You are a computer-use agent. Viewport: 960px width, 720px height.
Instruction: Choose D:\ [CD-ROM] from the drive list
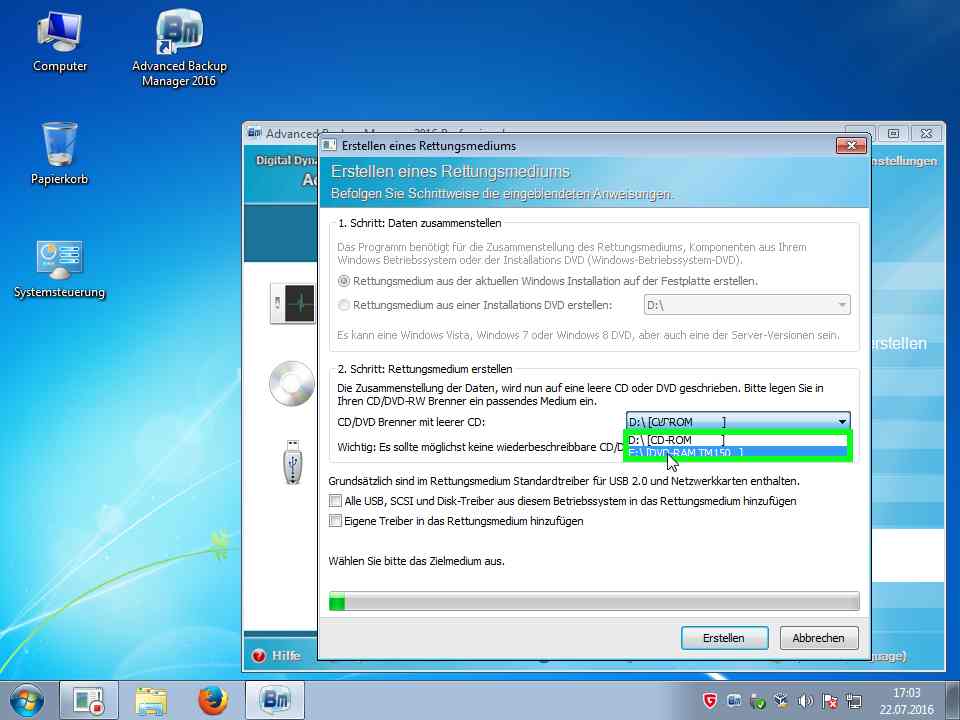(x=737, y=440)
